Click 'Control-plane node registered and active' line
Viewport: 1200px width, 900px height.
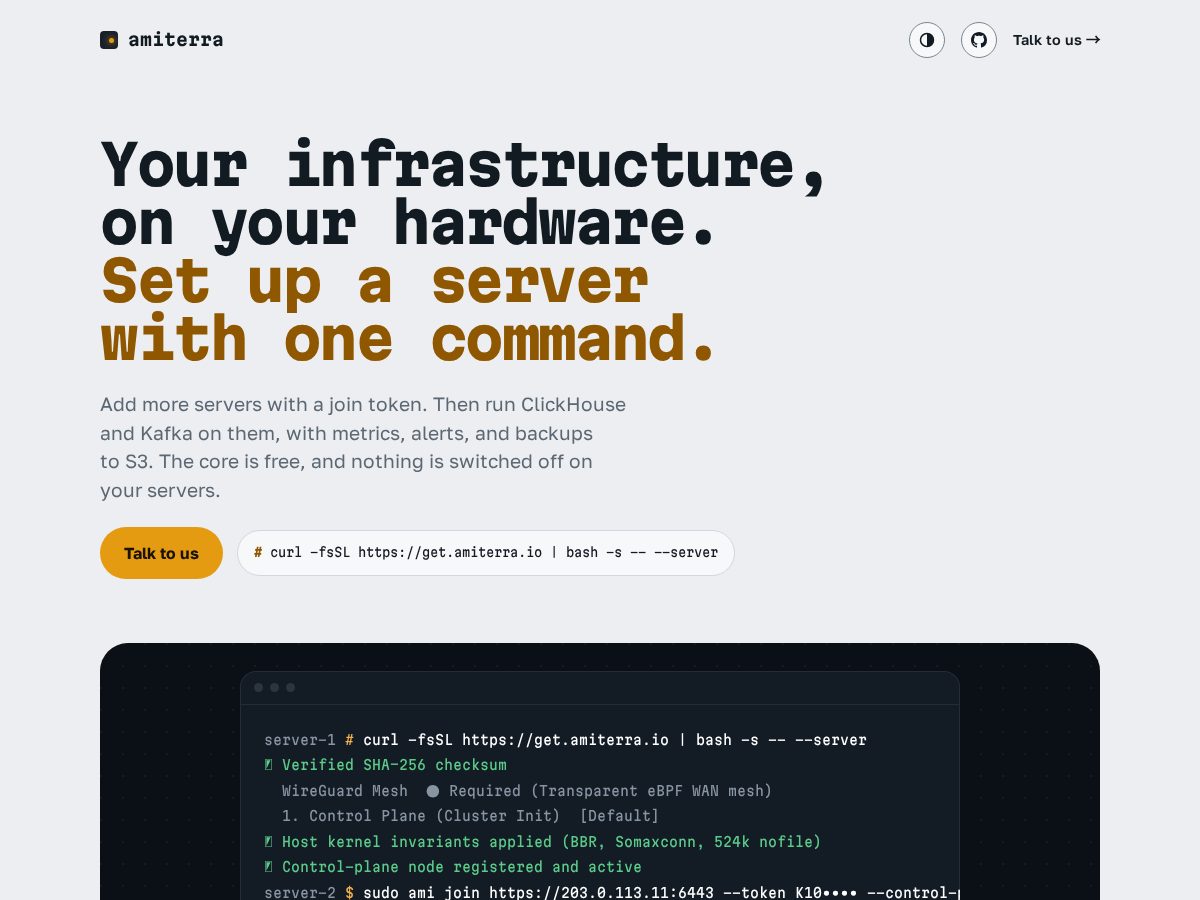pos(453,867)
